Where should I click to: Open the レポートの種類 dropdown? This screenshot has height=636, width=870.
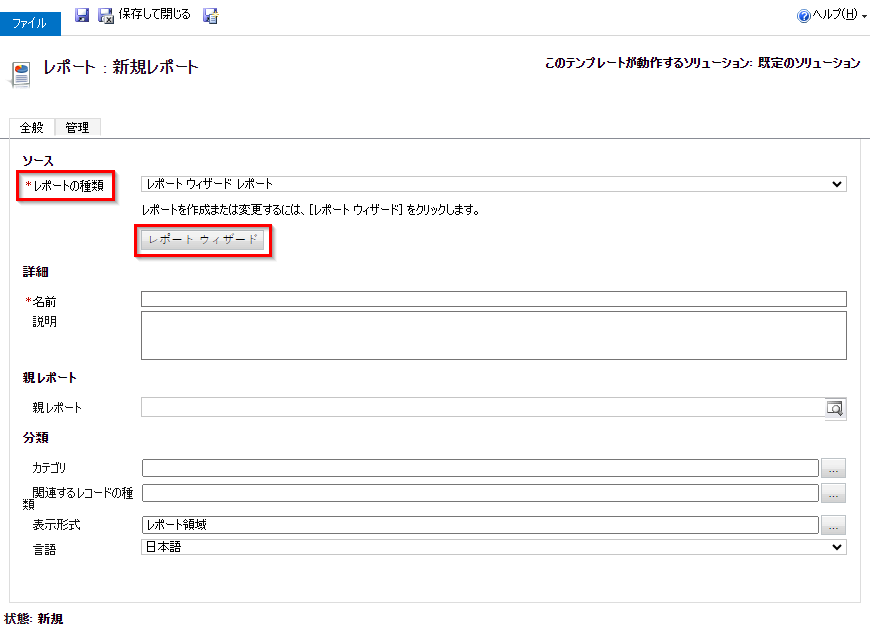[x=494, y=184]
